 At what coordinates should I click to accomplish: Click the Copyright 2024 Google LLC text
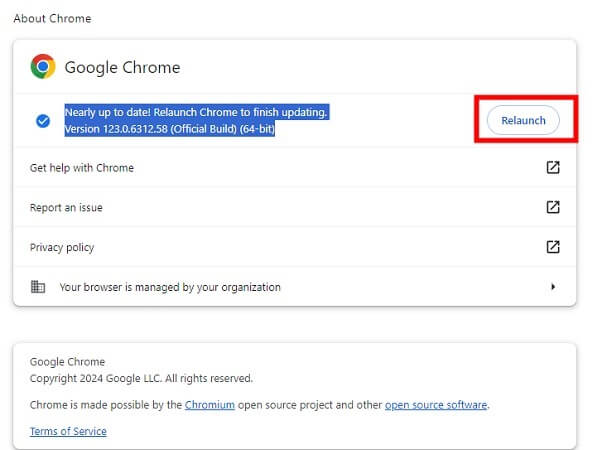pos(141,379)
